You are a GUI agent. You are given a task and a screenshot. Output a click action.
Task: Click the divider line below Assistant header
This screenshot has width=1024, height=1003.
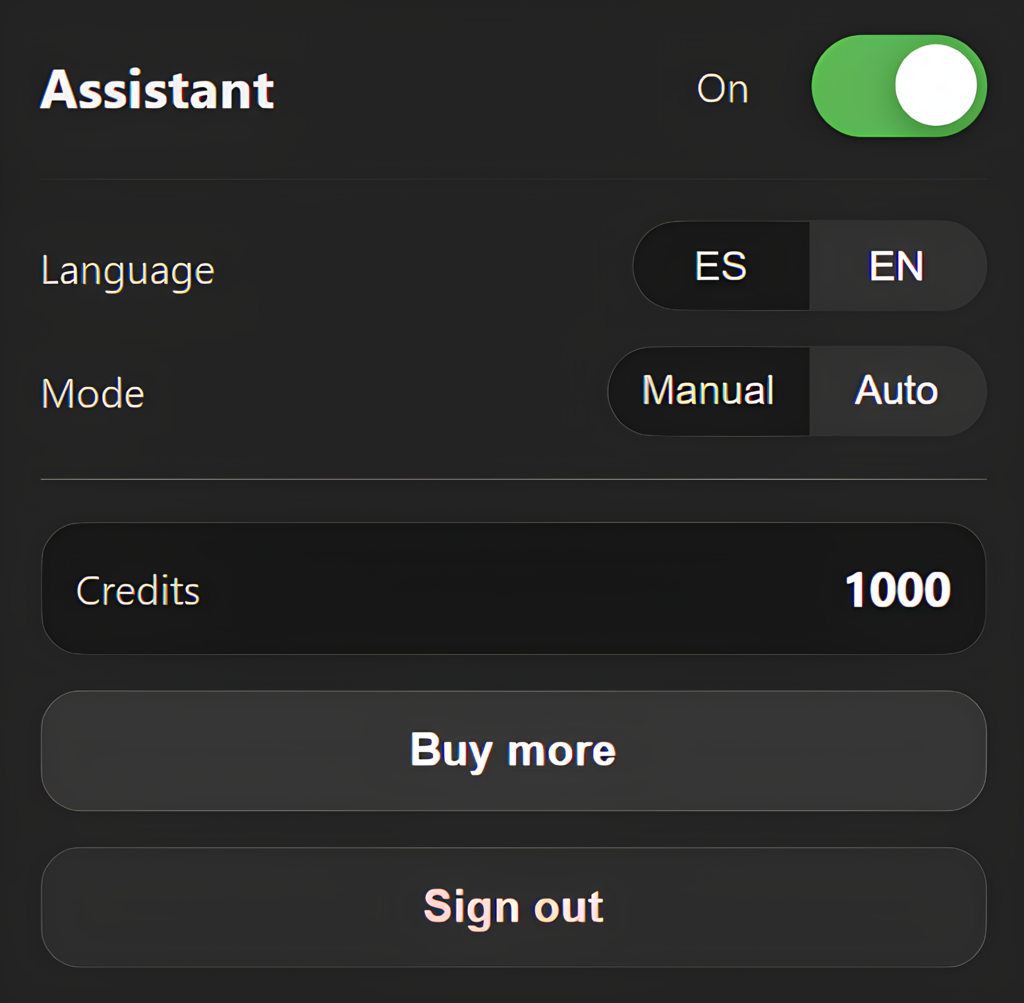513,179
